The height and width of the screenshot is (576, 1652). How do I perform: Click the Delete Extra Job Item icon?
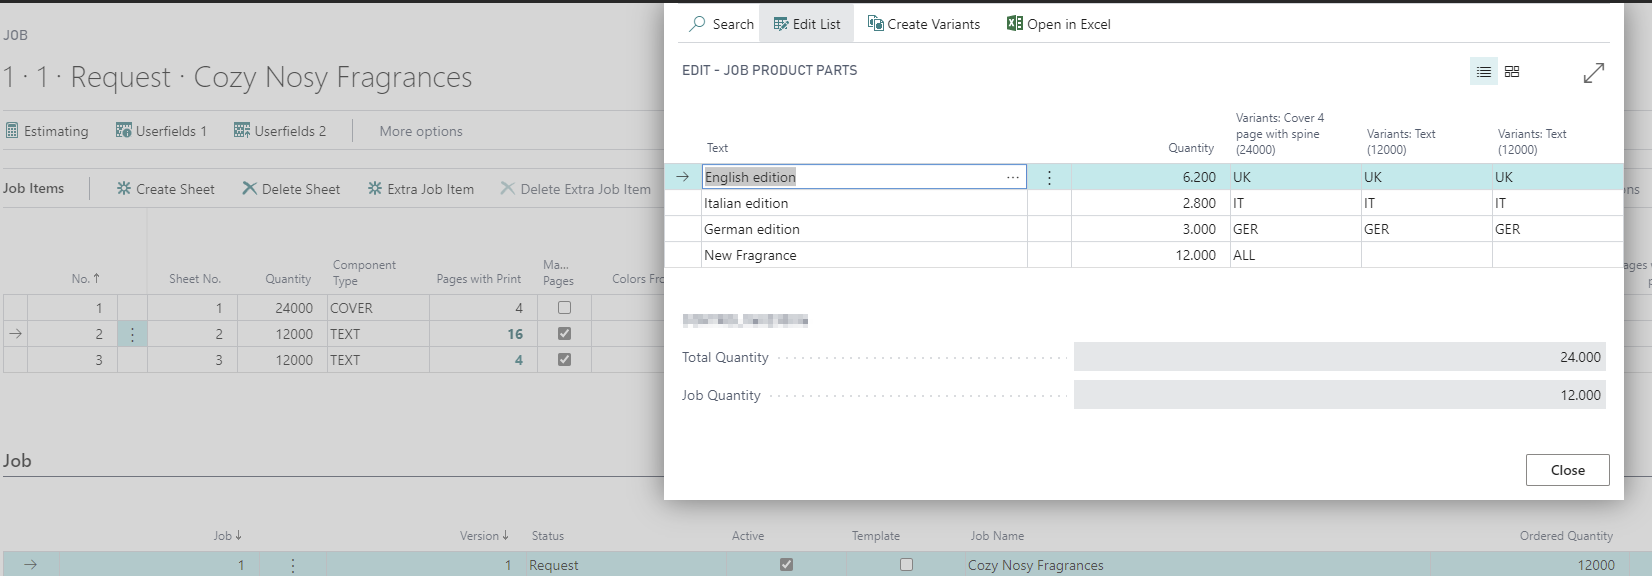(x=508, y=188)
